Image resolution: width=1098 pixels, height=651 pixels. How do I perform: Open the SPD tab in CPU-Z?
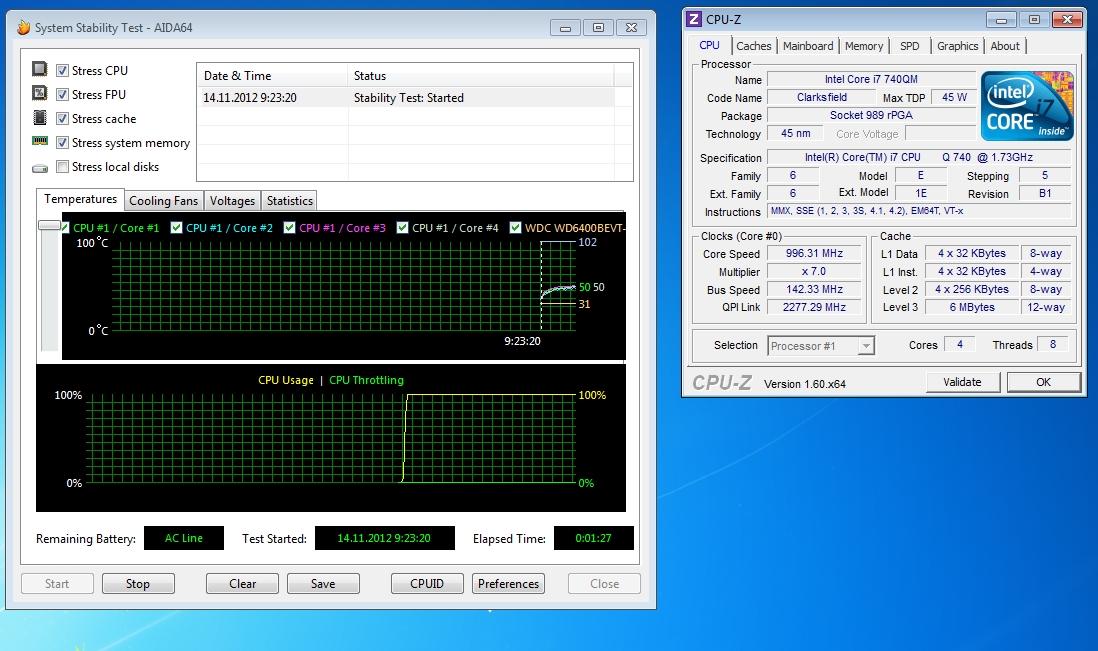pos(910,46)
